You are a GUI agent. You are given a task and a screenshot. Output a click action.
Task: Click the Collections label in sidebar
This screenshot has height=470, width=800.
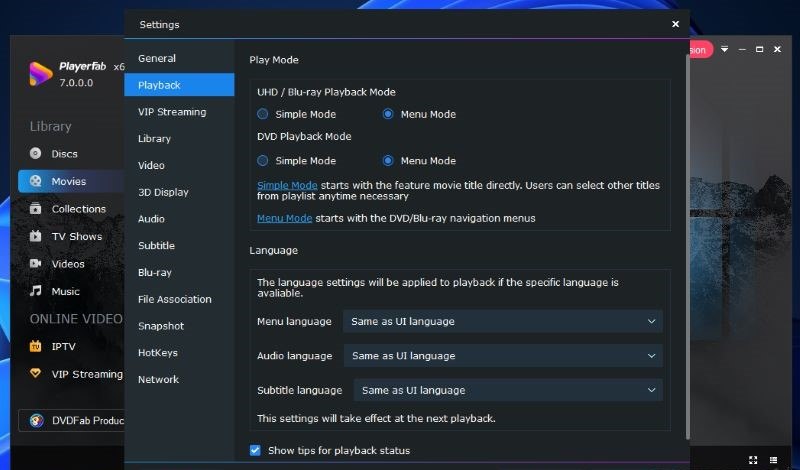pos(79,209)
